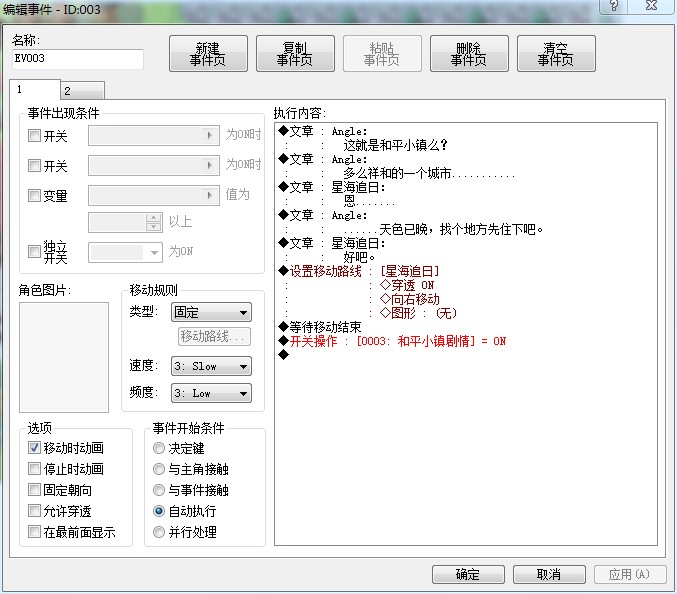677x594 pixels.
Task: Enable the 独立开关 condition checkbox
Action: 34,251
